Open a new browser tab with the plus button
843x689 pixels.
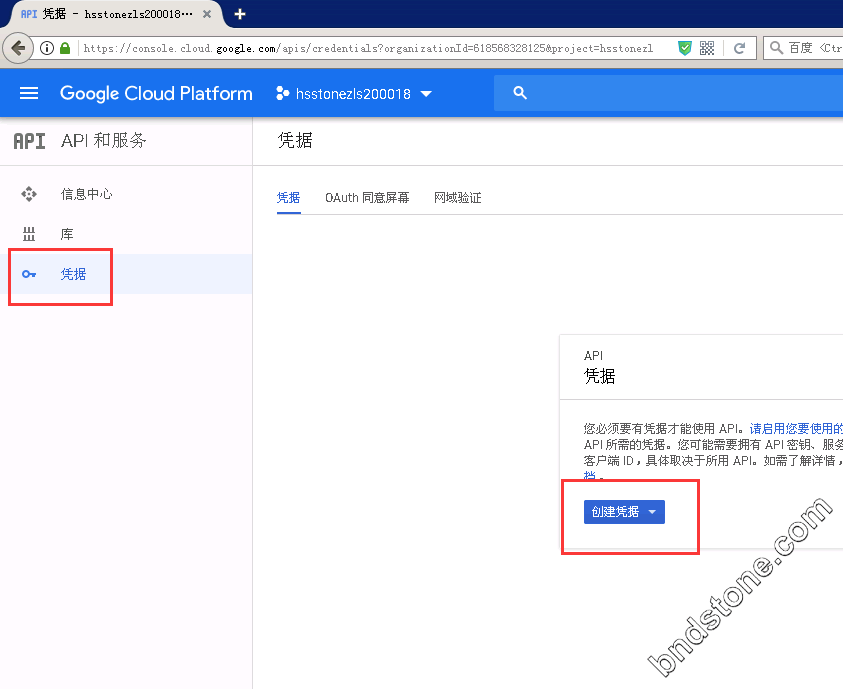[240, 14]
